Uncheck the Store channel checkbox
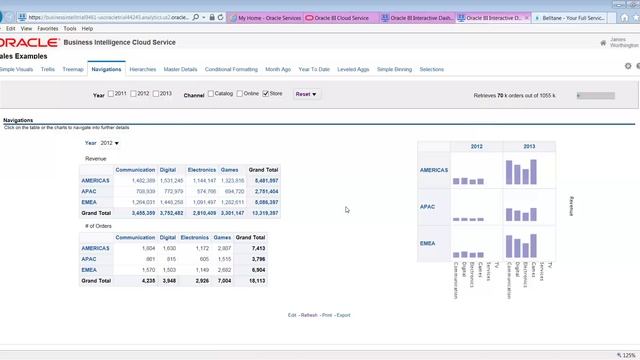640x360 pixels. [266, 93]
